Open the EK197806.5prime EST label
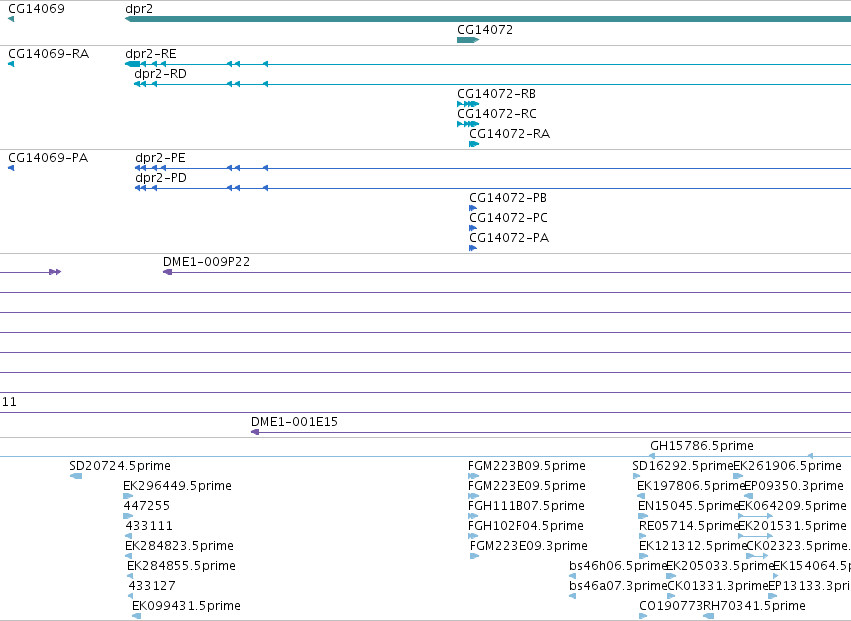 tap(690, 486)
